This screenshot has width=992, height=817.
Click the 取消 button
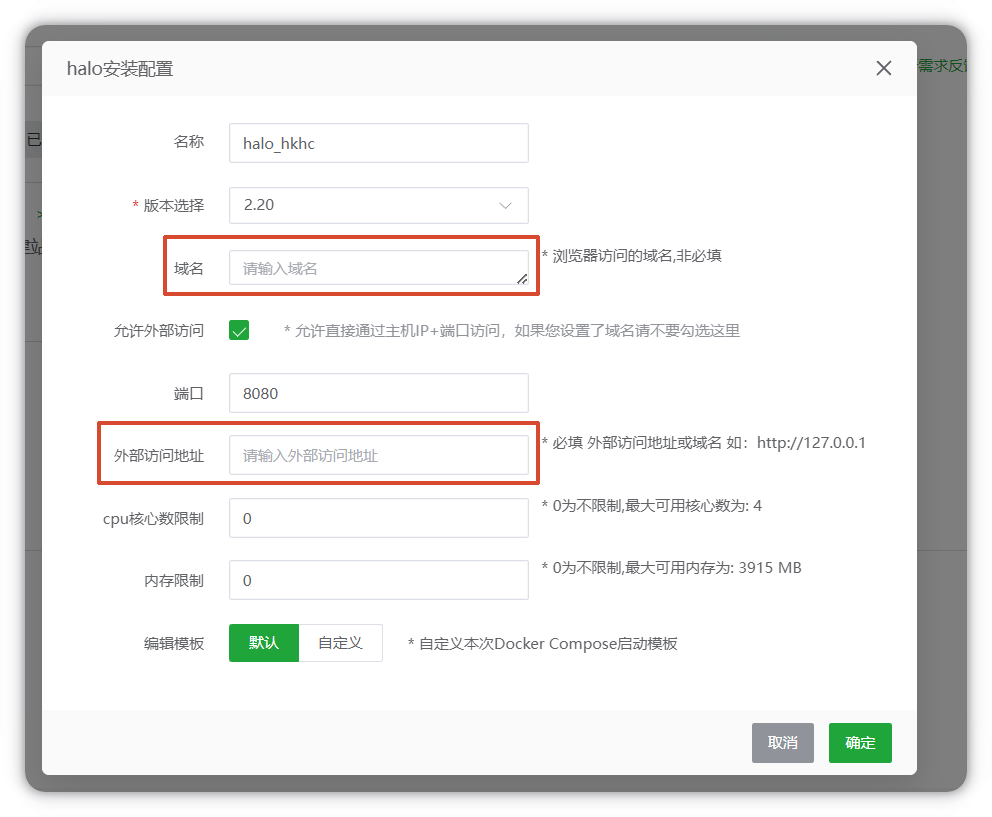(x=783, y=743)
